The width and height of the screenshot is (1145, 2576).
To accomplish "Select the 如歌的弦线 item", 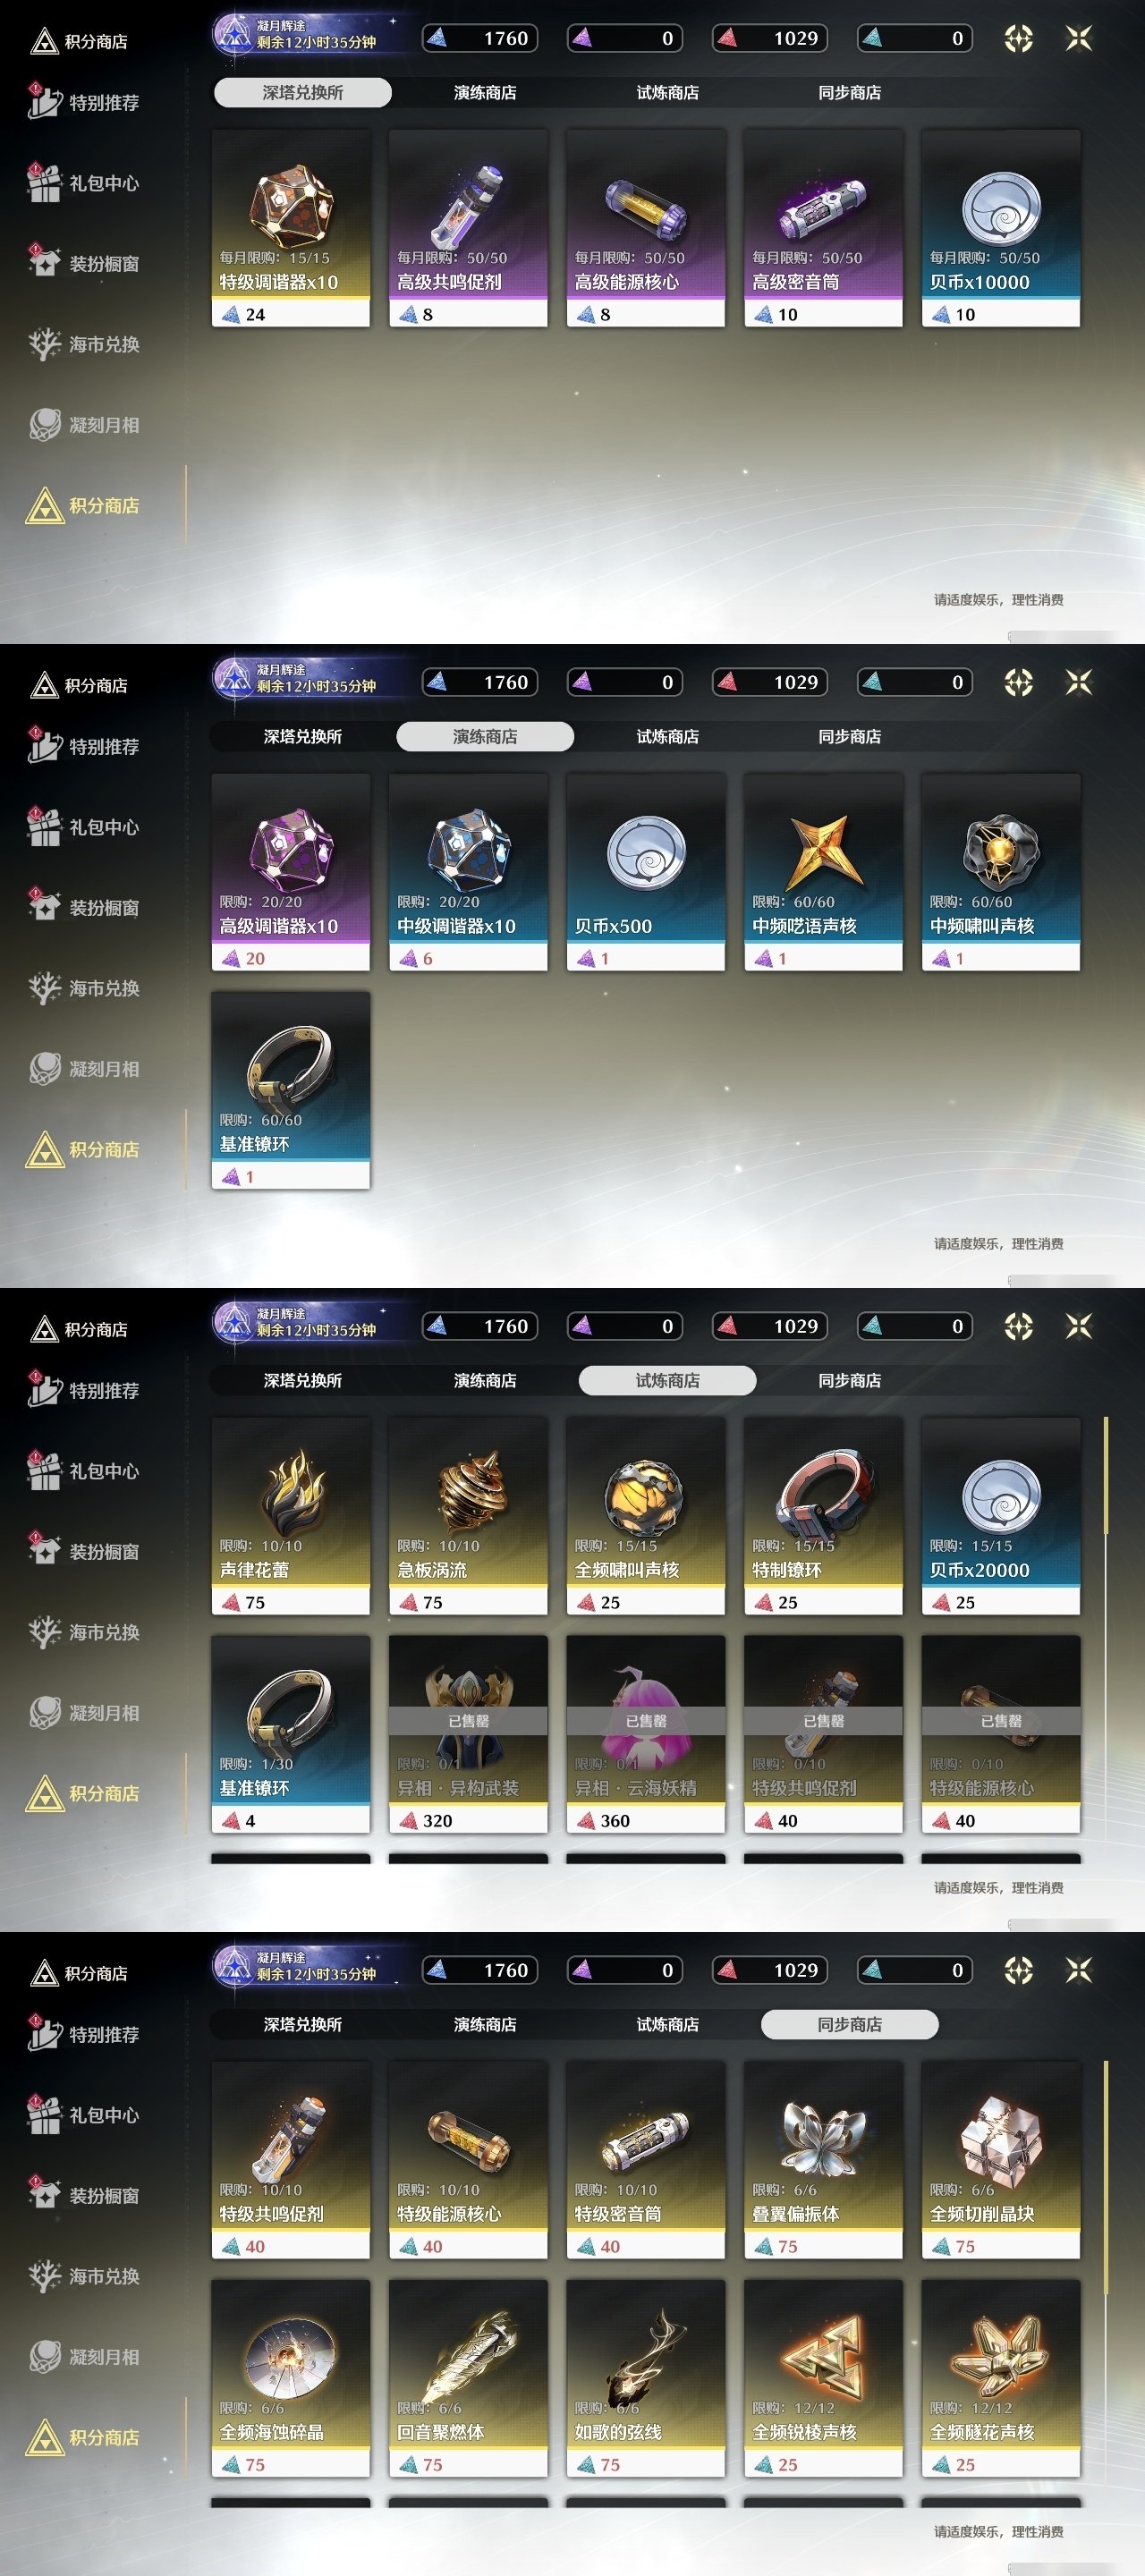I will (x=646, y=2378).
